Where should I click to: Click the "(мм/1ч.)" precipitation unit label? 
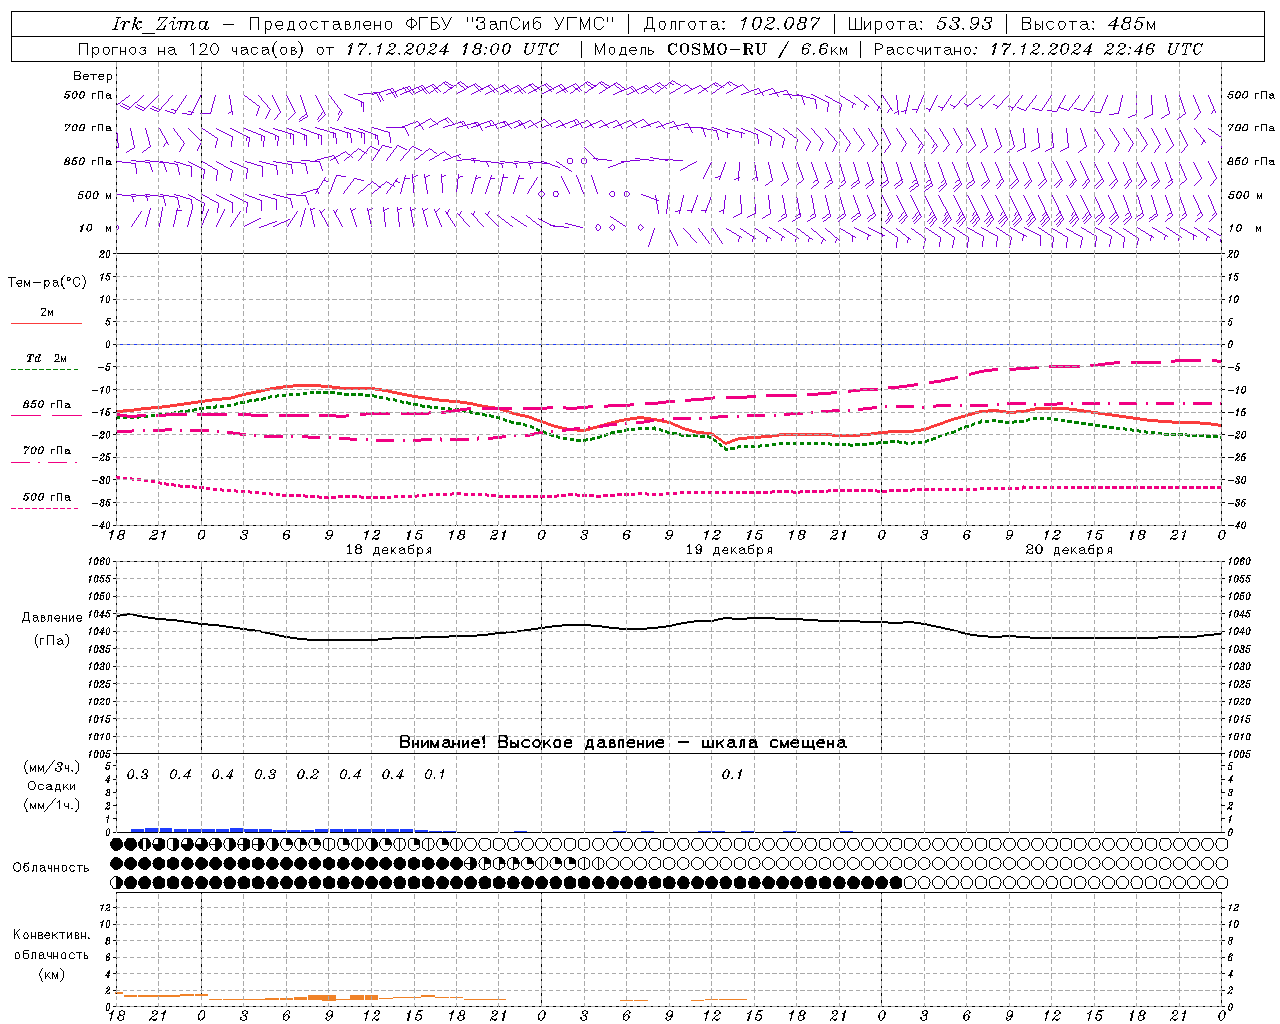tap(52, 805)
